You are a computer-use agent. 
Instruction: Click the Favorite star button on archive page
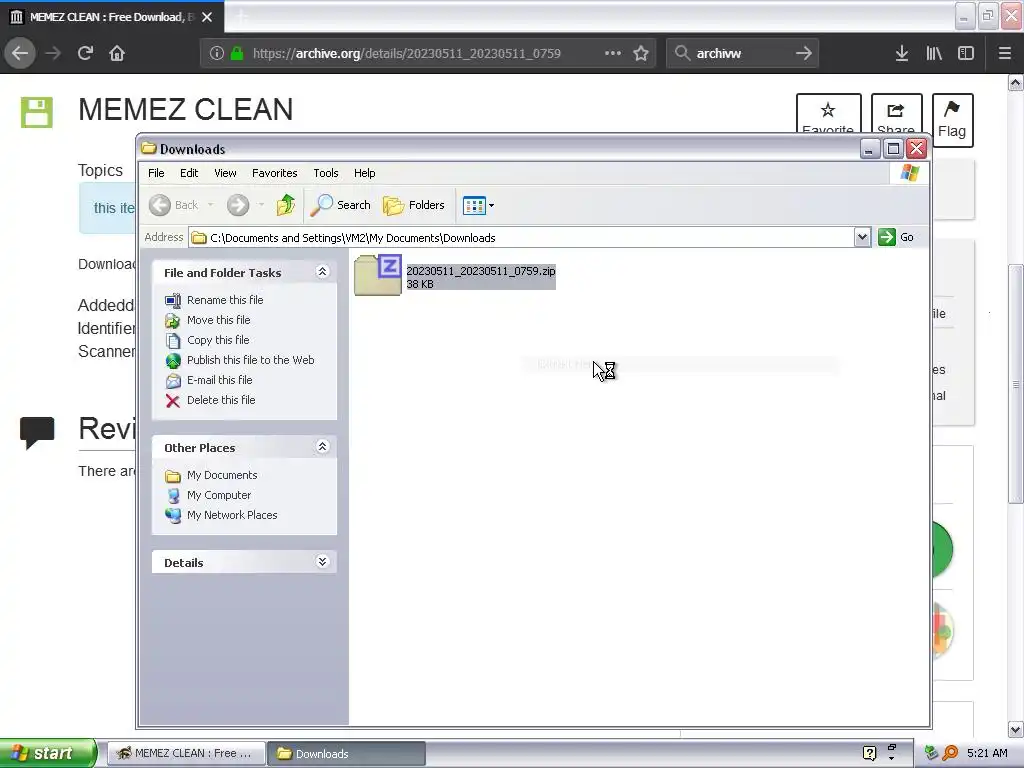[x=828, y=114]
